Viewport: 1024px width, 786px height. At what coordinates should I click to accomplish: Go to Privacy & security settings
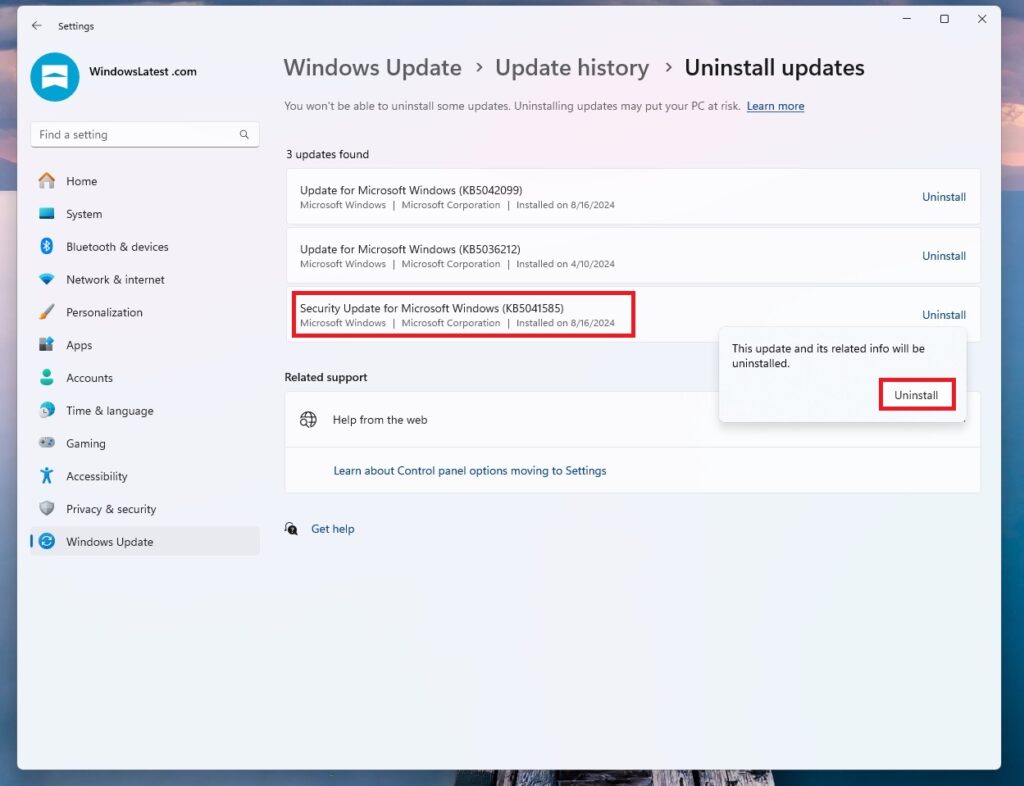pyautogui.click(x=110, y=508)
